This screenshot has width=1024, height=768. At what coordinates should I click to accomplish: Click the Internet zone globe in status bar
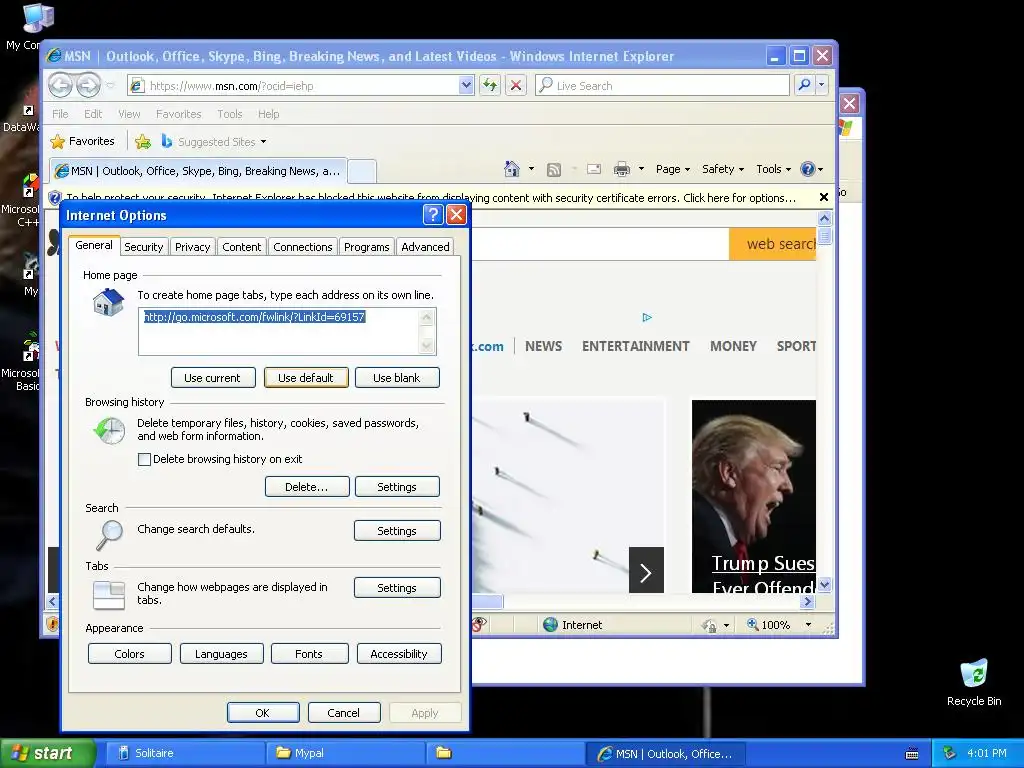(551, 624)
